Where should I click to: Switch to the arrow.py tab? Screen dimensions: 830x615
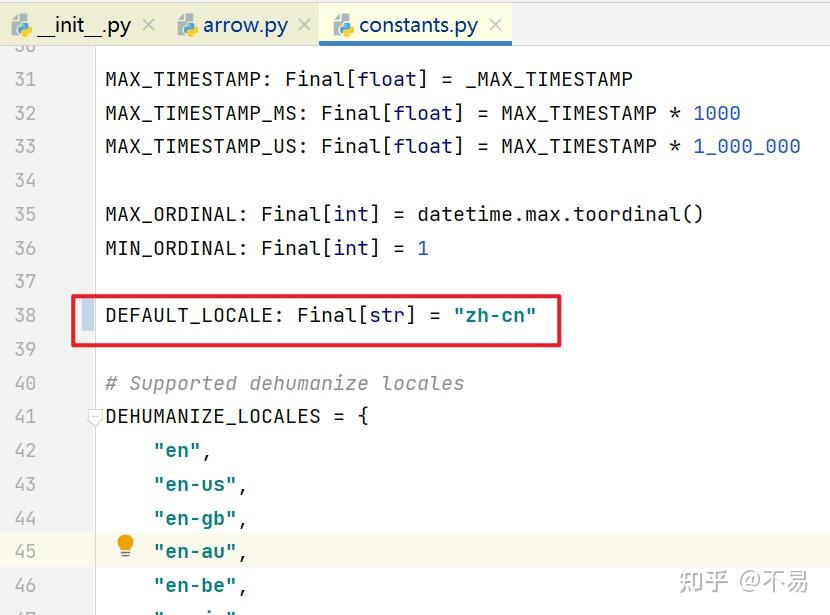pyautogui.click(x=245, y=25)
